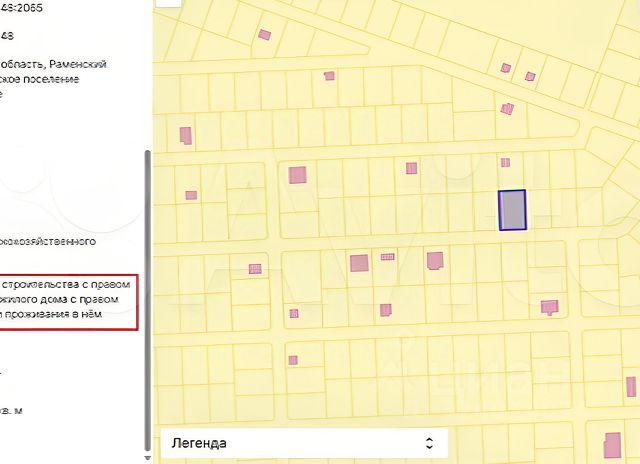The width and height of the screenshot is (640, 464).
Task: Click the сельскохозяйственного category text in left panel
Action: coord(48,241)
